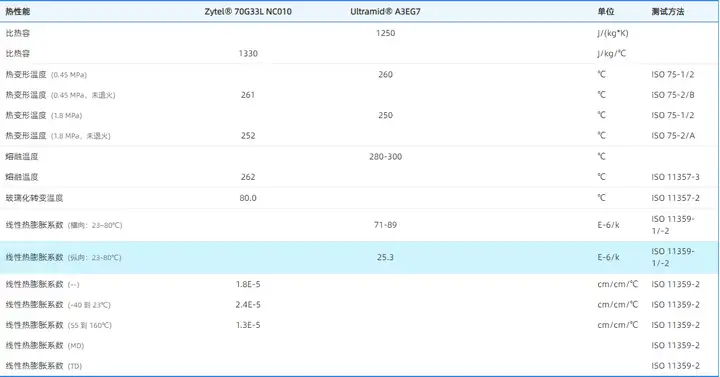
Task: Select the glass transition value 80.0
Action: [x=248, y=198]
